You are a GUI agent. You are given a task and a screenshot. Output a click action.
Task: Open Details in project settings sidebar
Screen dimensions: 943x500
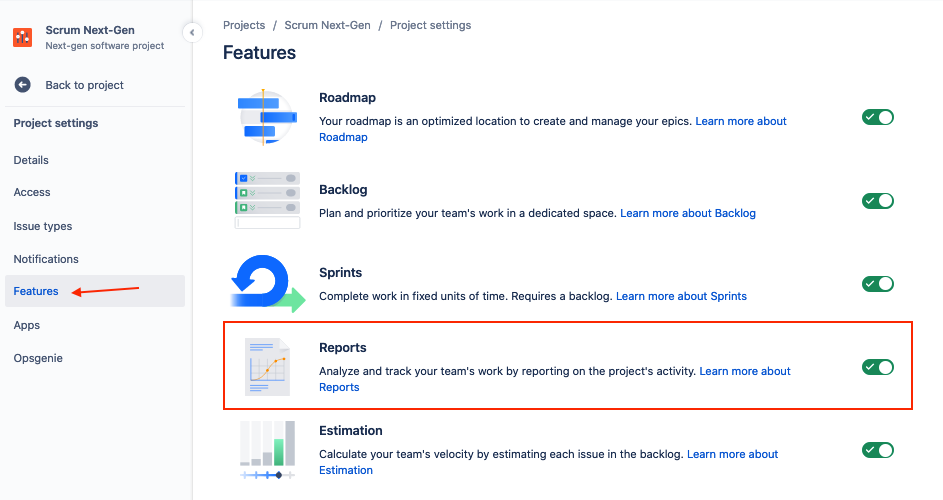coord(31,160)
